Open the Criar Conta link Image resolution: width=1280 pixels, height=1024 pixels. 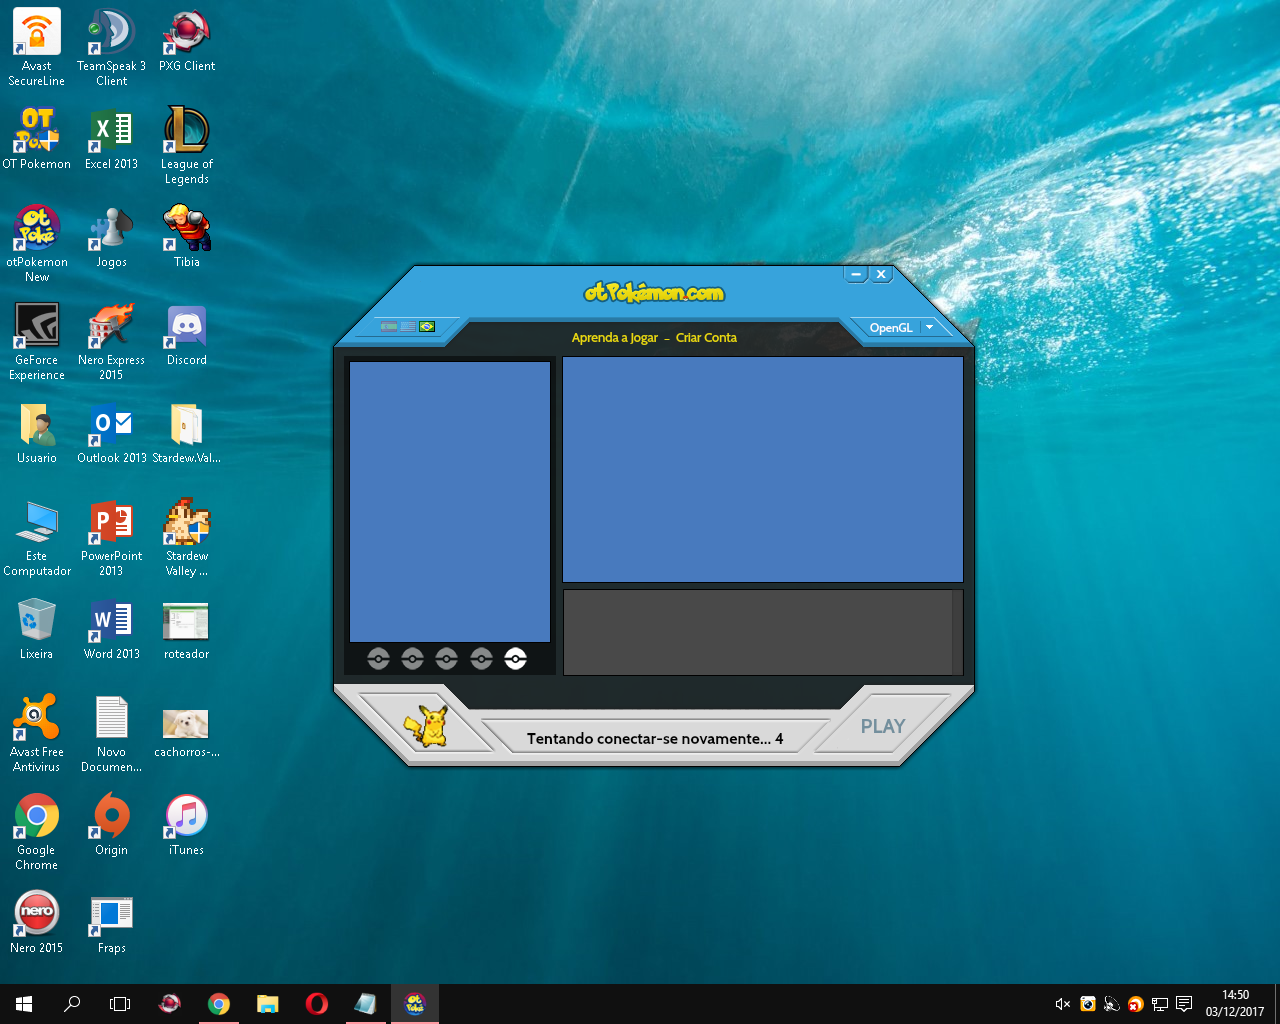706,338
